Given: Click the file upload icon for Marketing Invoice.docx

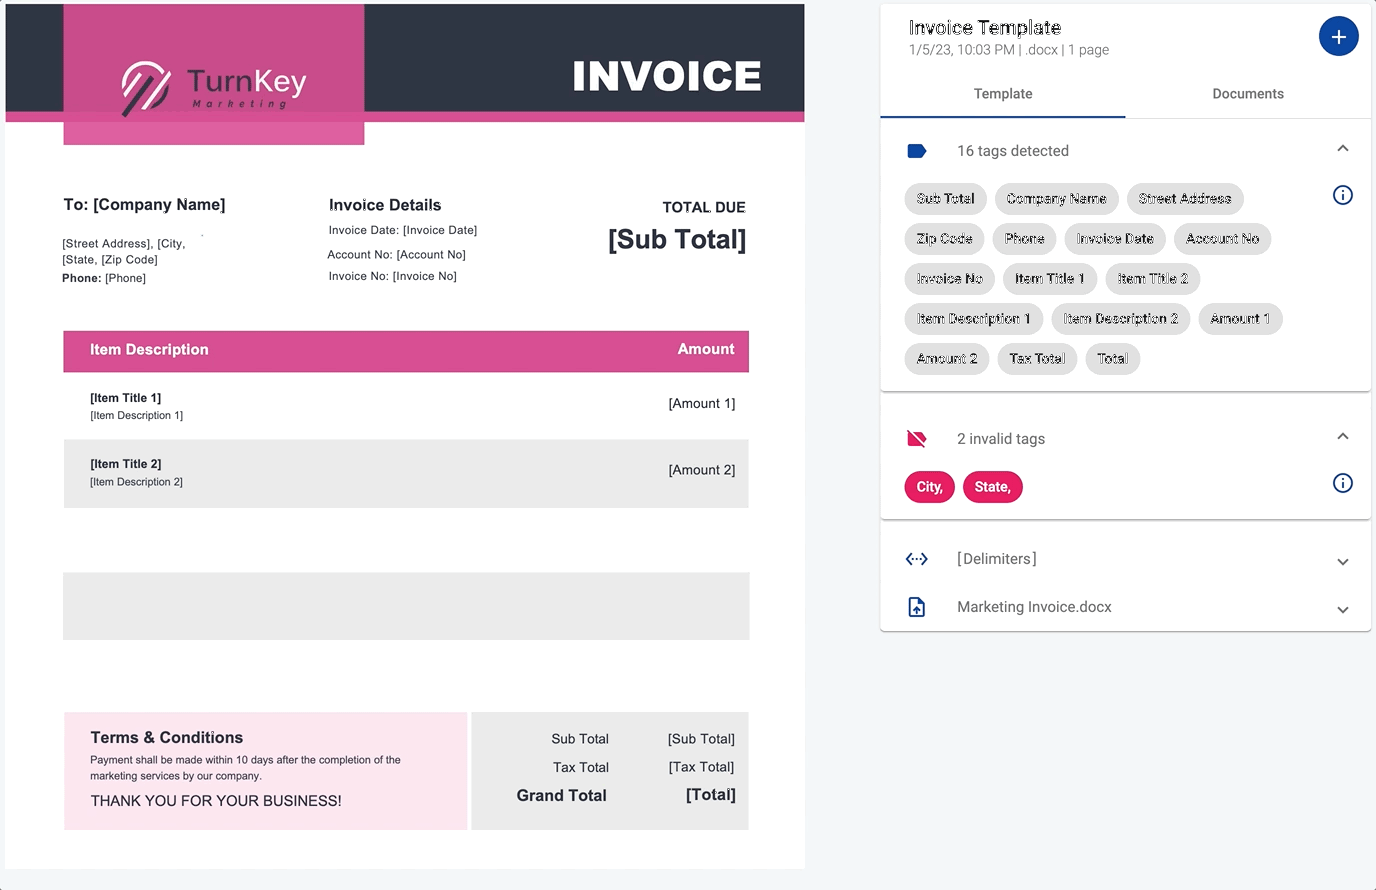Looking at the screenshot, I should (x=916, y=607).
